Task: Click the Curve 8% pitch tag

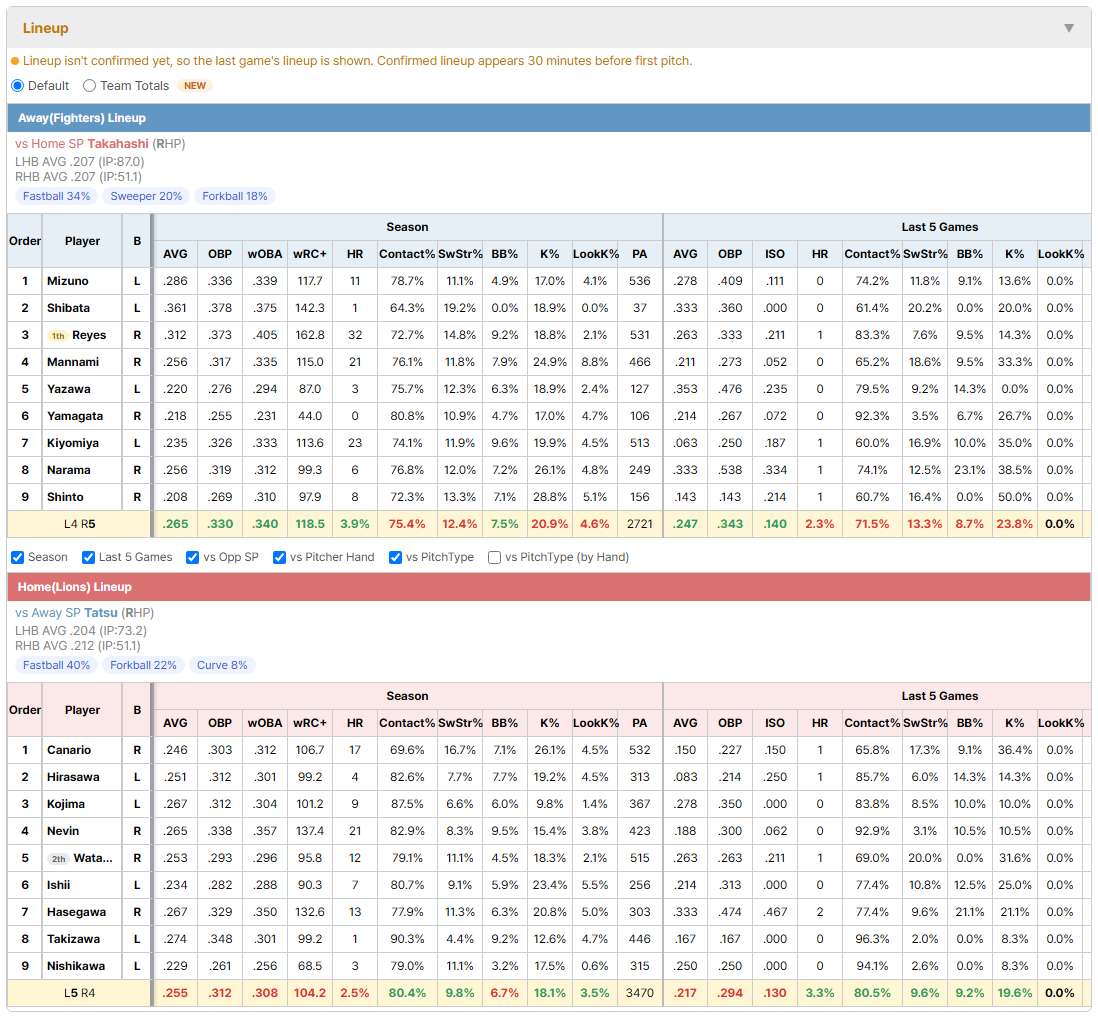Action: coord(222,665)
